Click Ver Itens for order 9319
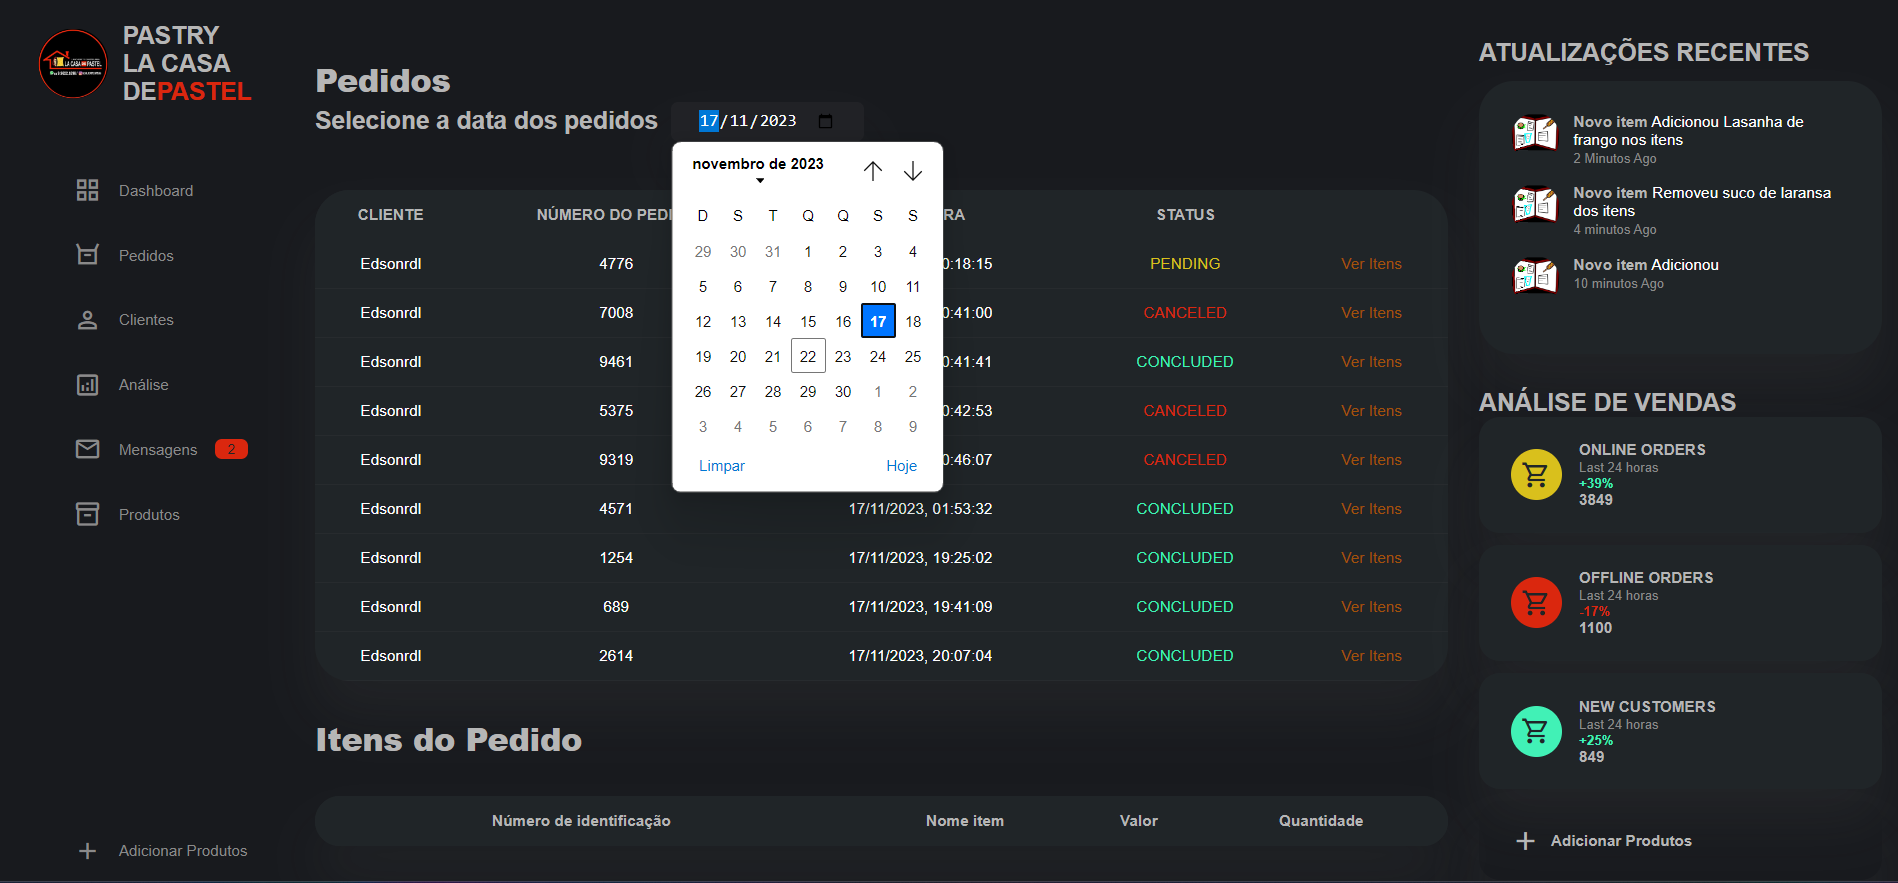1898x883 pixels. point(1371,460)
